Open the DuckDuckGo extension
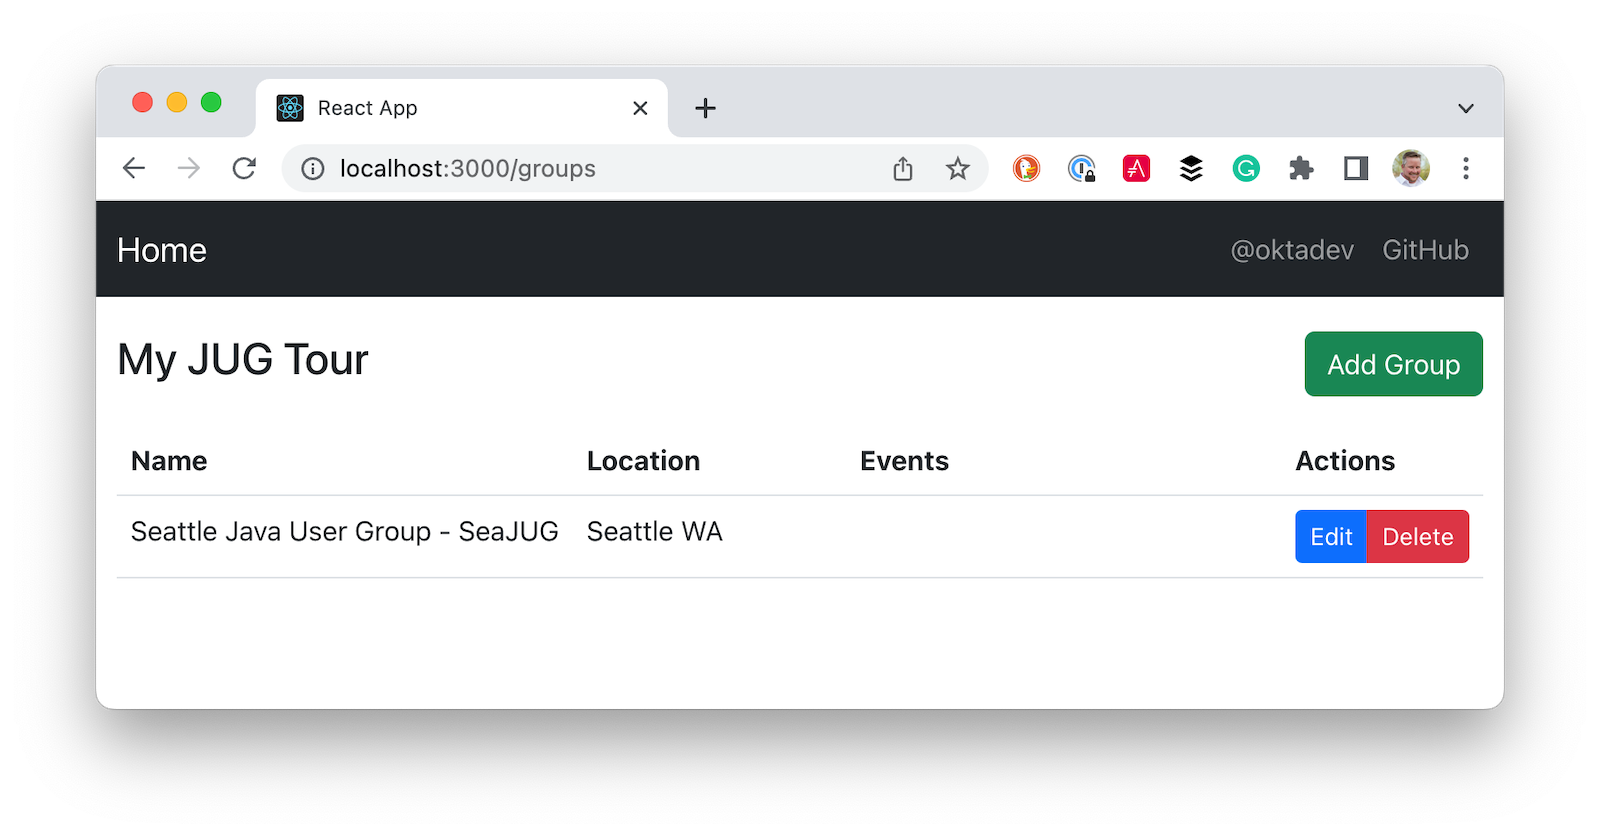 point(1026,169)
